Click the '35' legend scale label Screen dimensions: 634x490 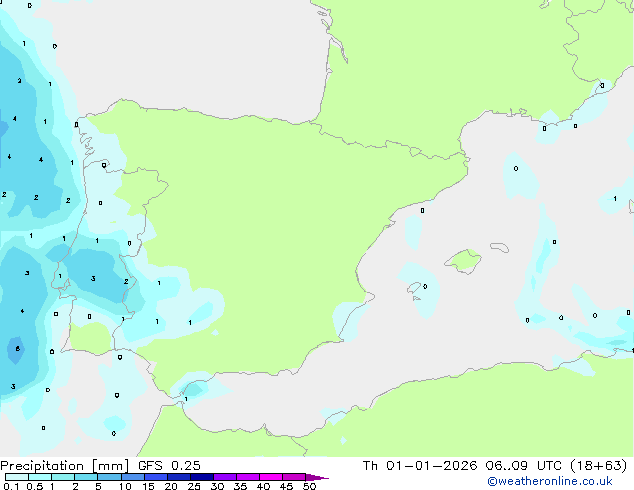pos(240,486)
